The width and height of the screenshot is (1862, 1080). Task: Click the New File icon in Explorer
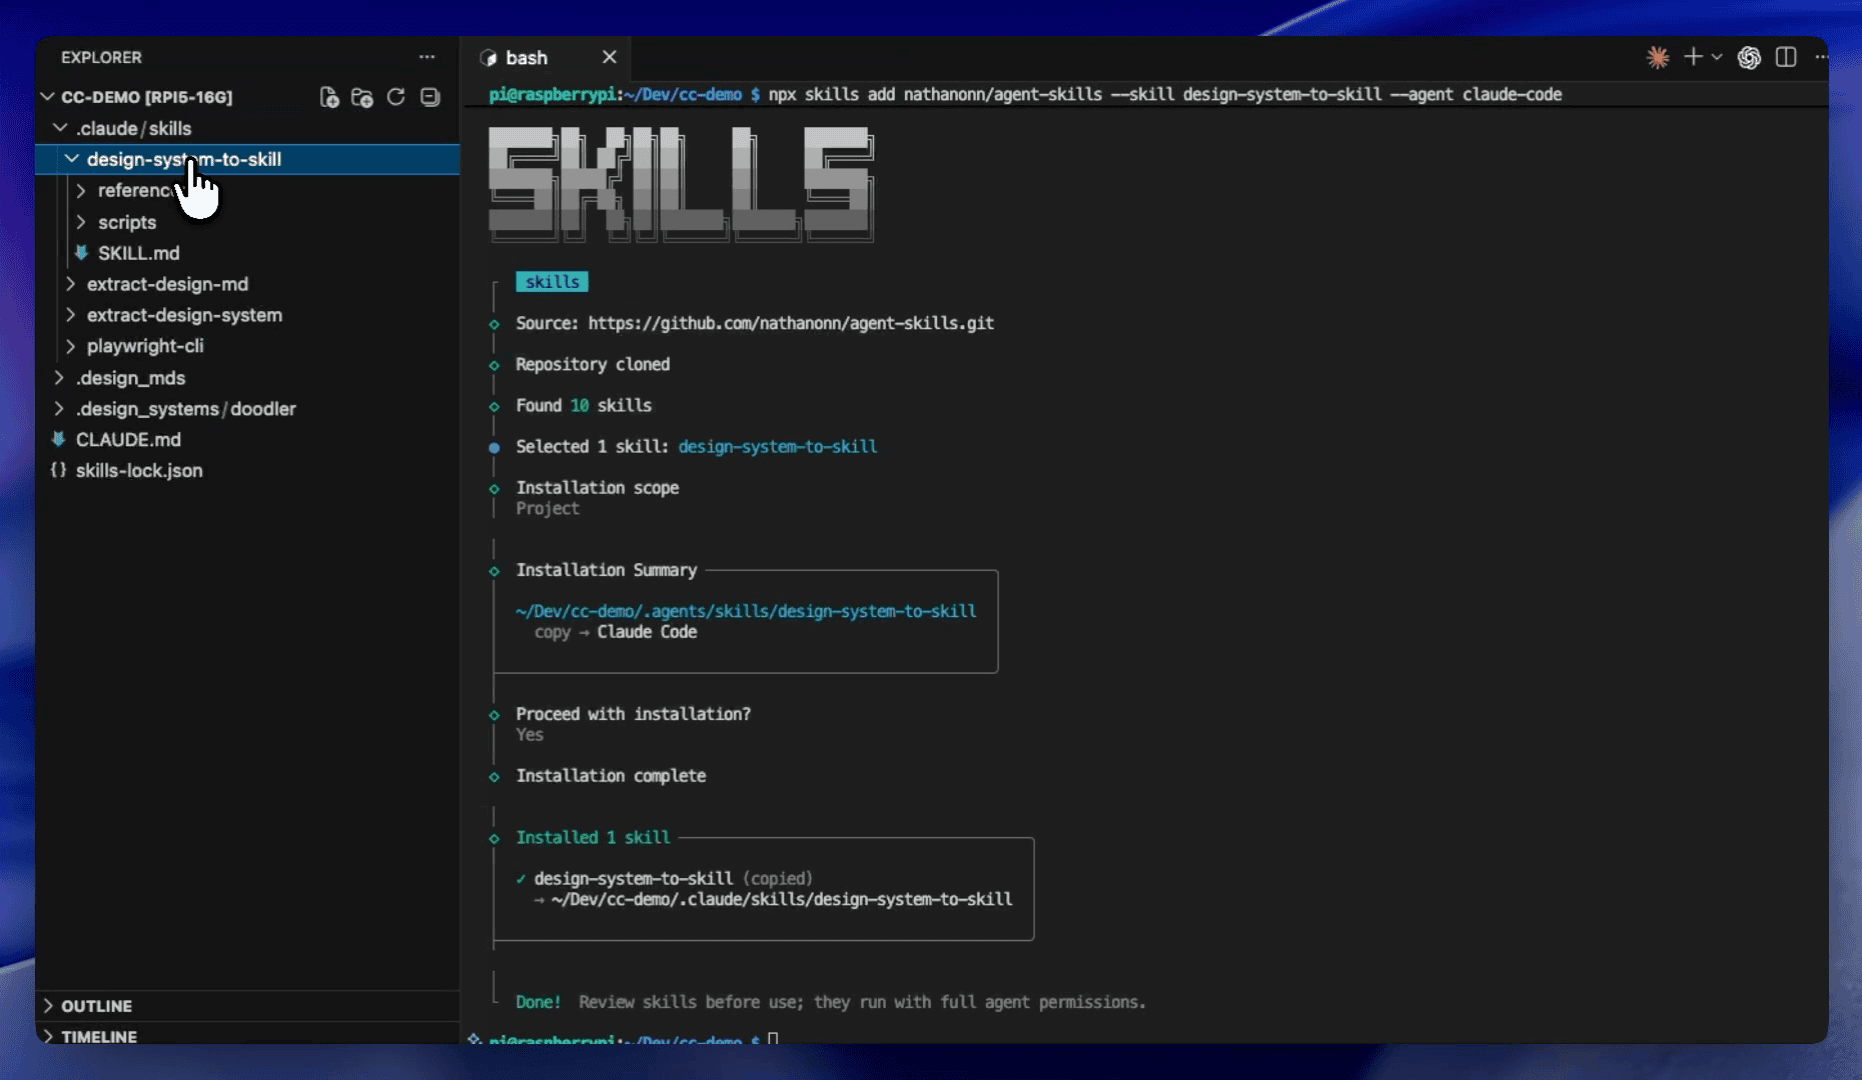point(329,97)
